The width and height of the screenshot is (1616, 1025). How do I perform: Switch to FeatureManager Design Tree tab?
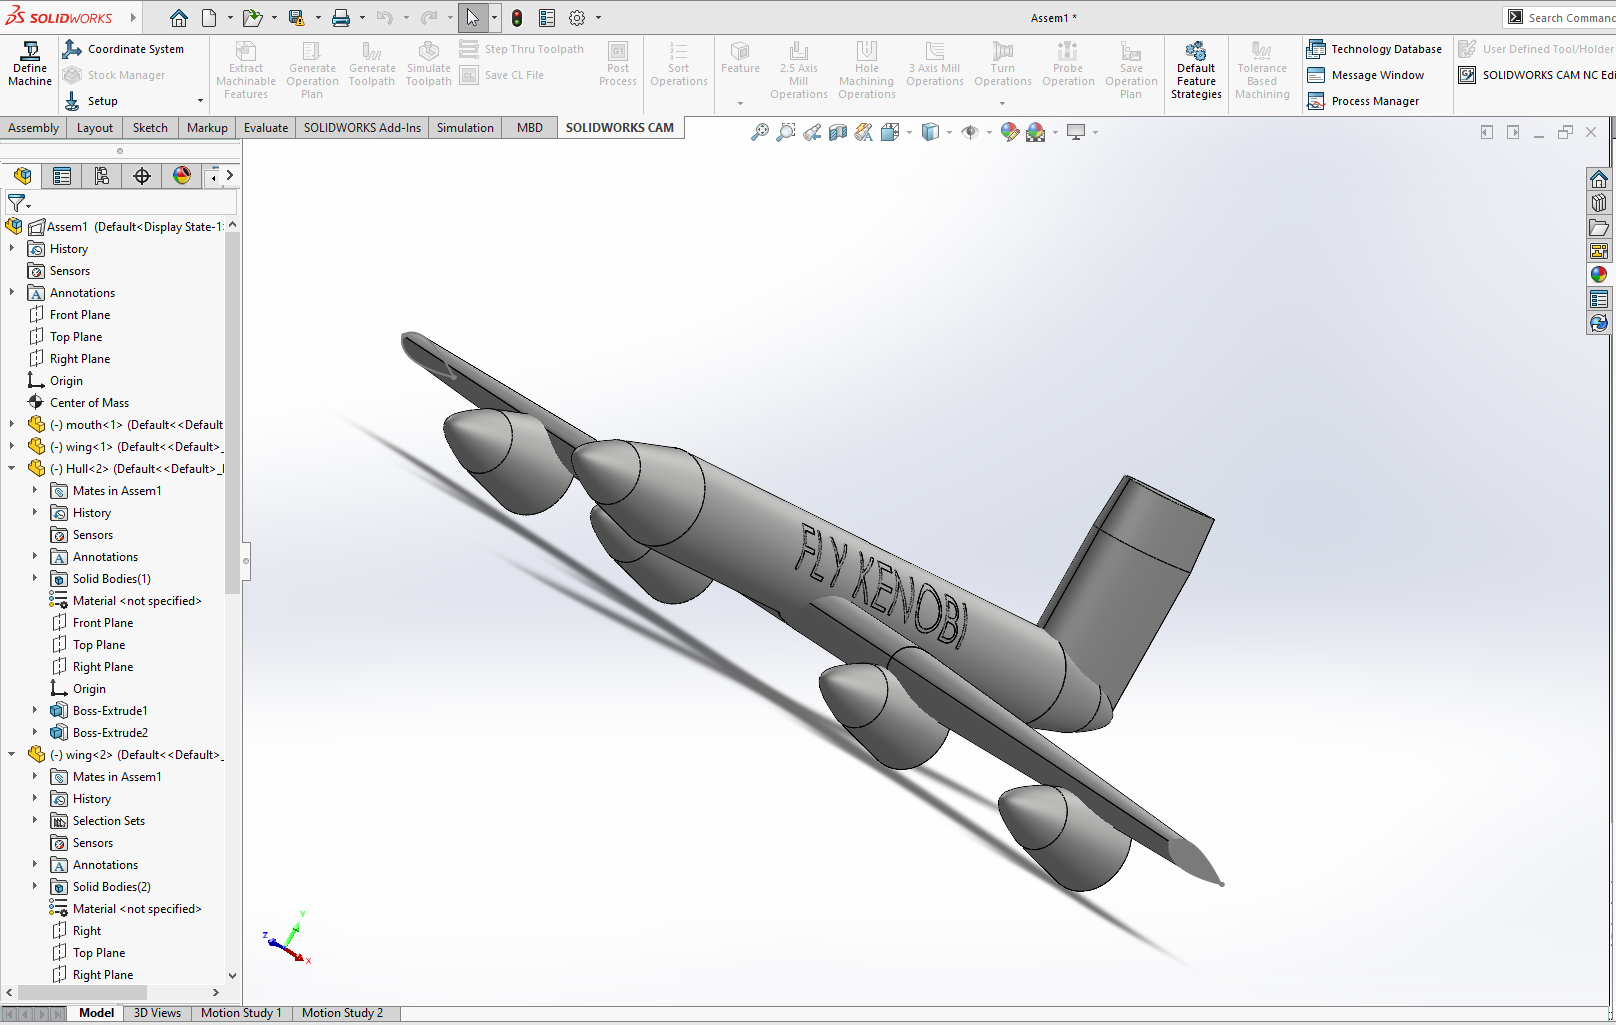click(22, 176)
